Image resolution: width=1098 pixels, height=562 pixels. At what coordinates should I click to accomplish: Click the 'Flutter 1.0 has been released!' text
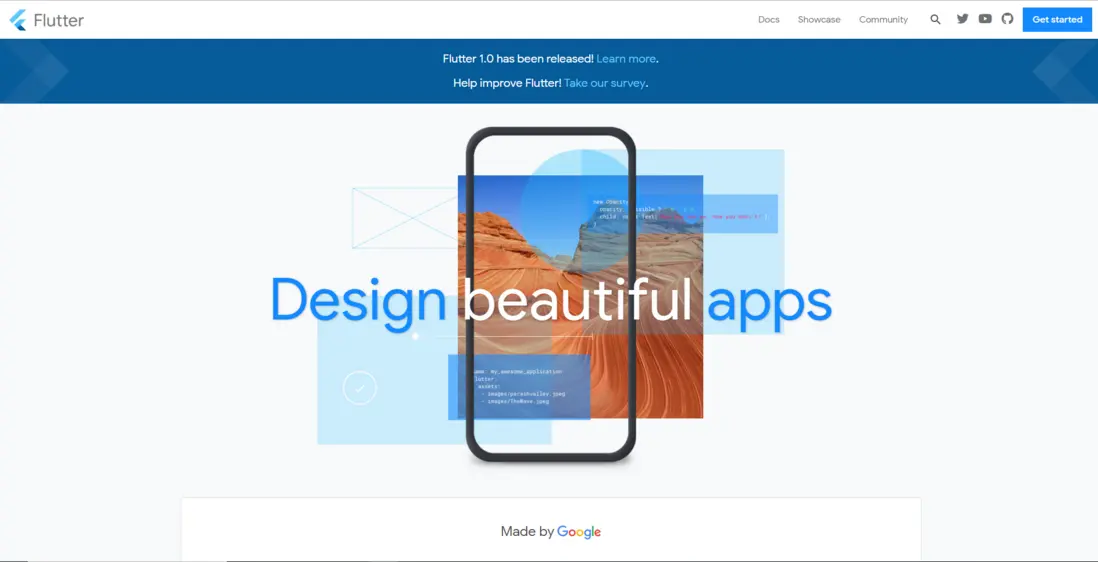coord(518,59)
